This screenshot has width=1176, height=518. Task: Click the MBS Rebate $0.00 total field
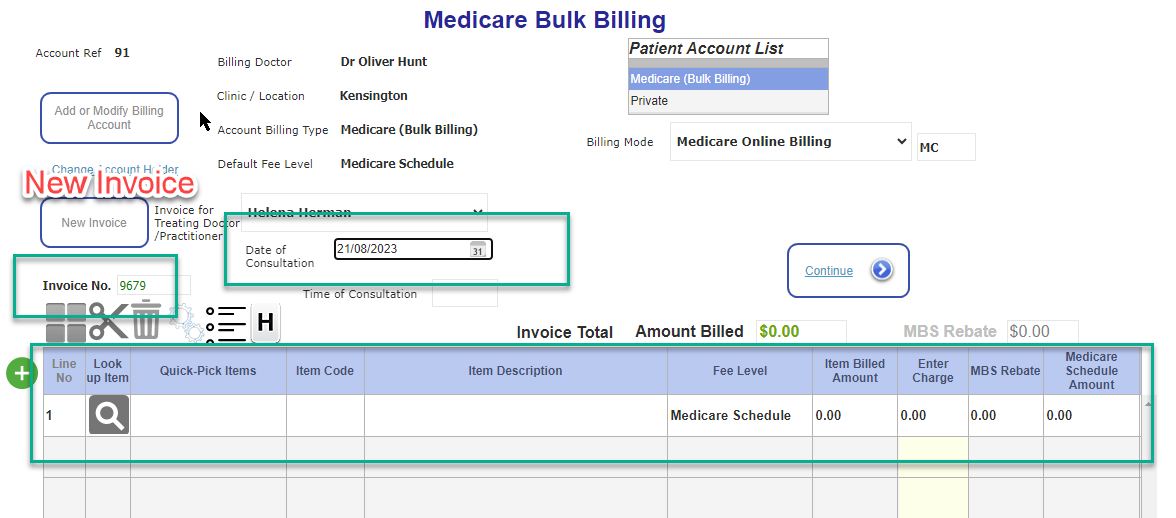point(1042,331)
